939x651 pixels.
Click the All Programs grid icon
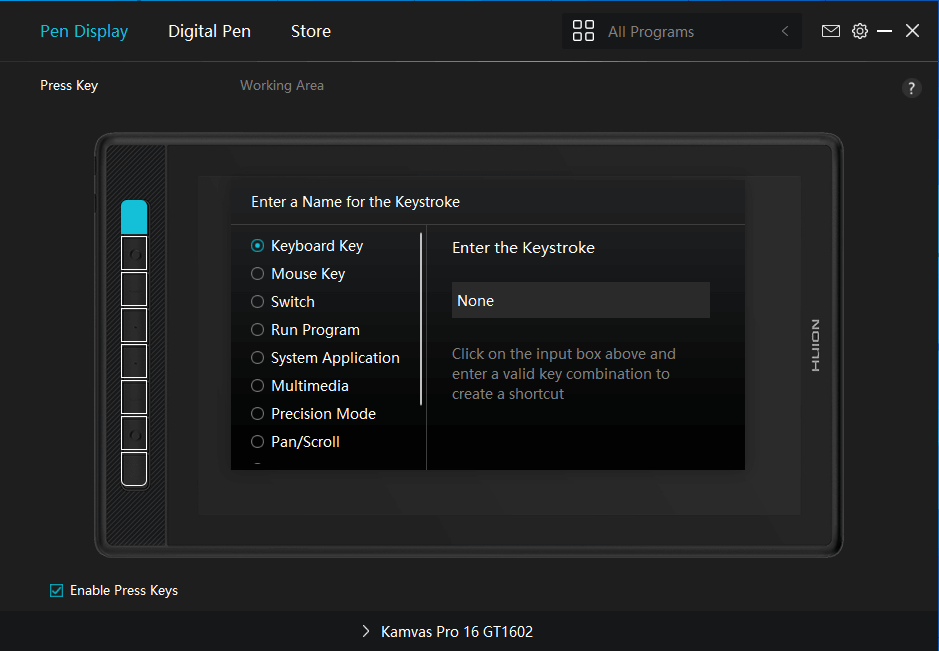coord(583,31)
